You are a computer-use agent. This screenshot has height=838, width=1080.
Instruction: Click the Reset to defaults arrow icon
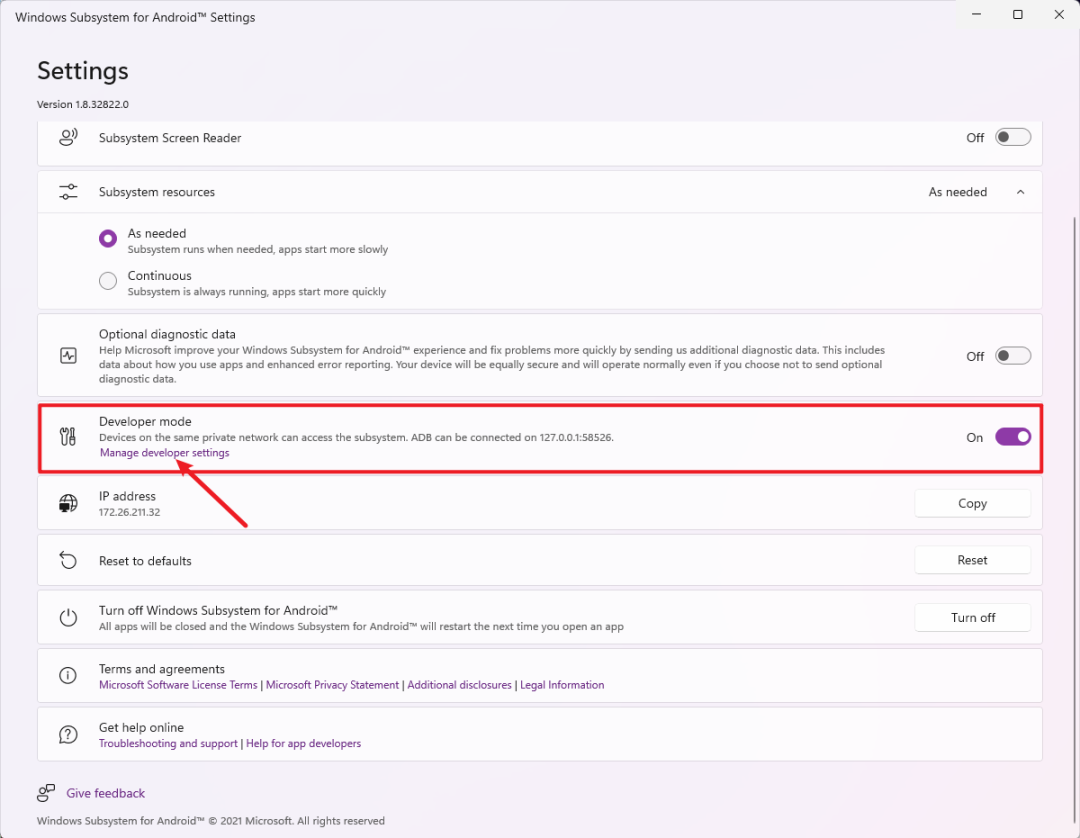pyautogui.click(x=68, y=561)
